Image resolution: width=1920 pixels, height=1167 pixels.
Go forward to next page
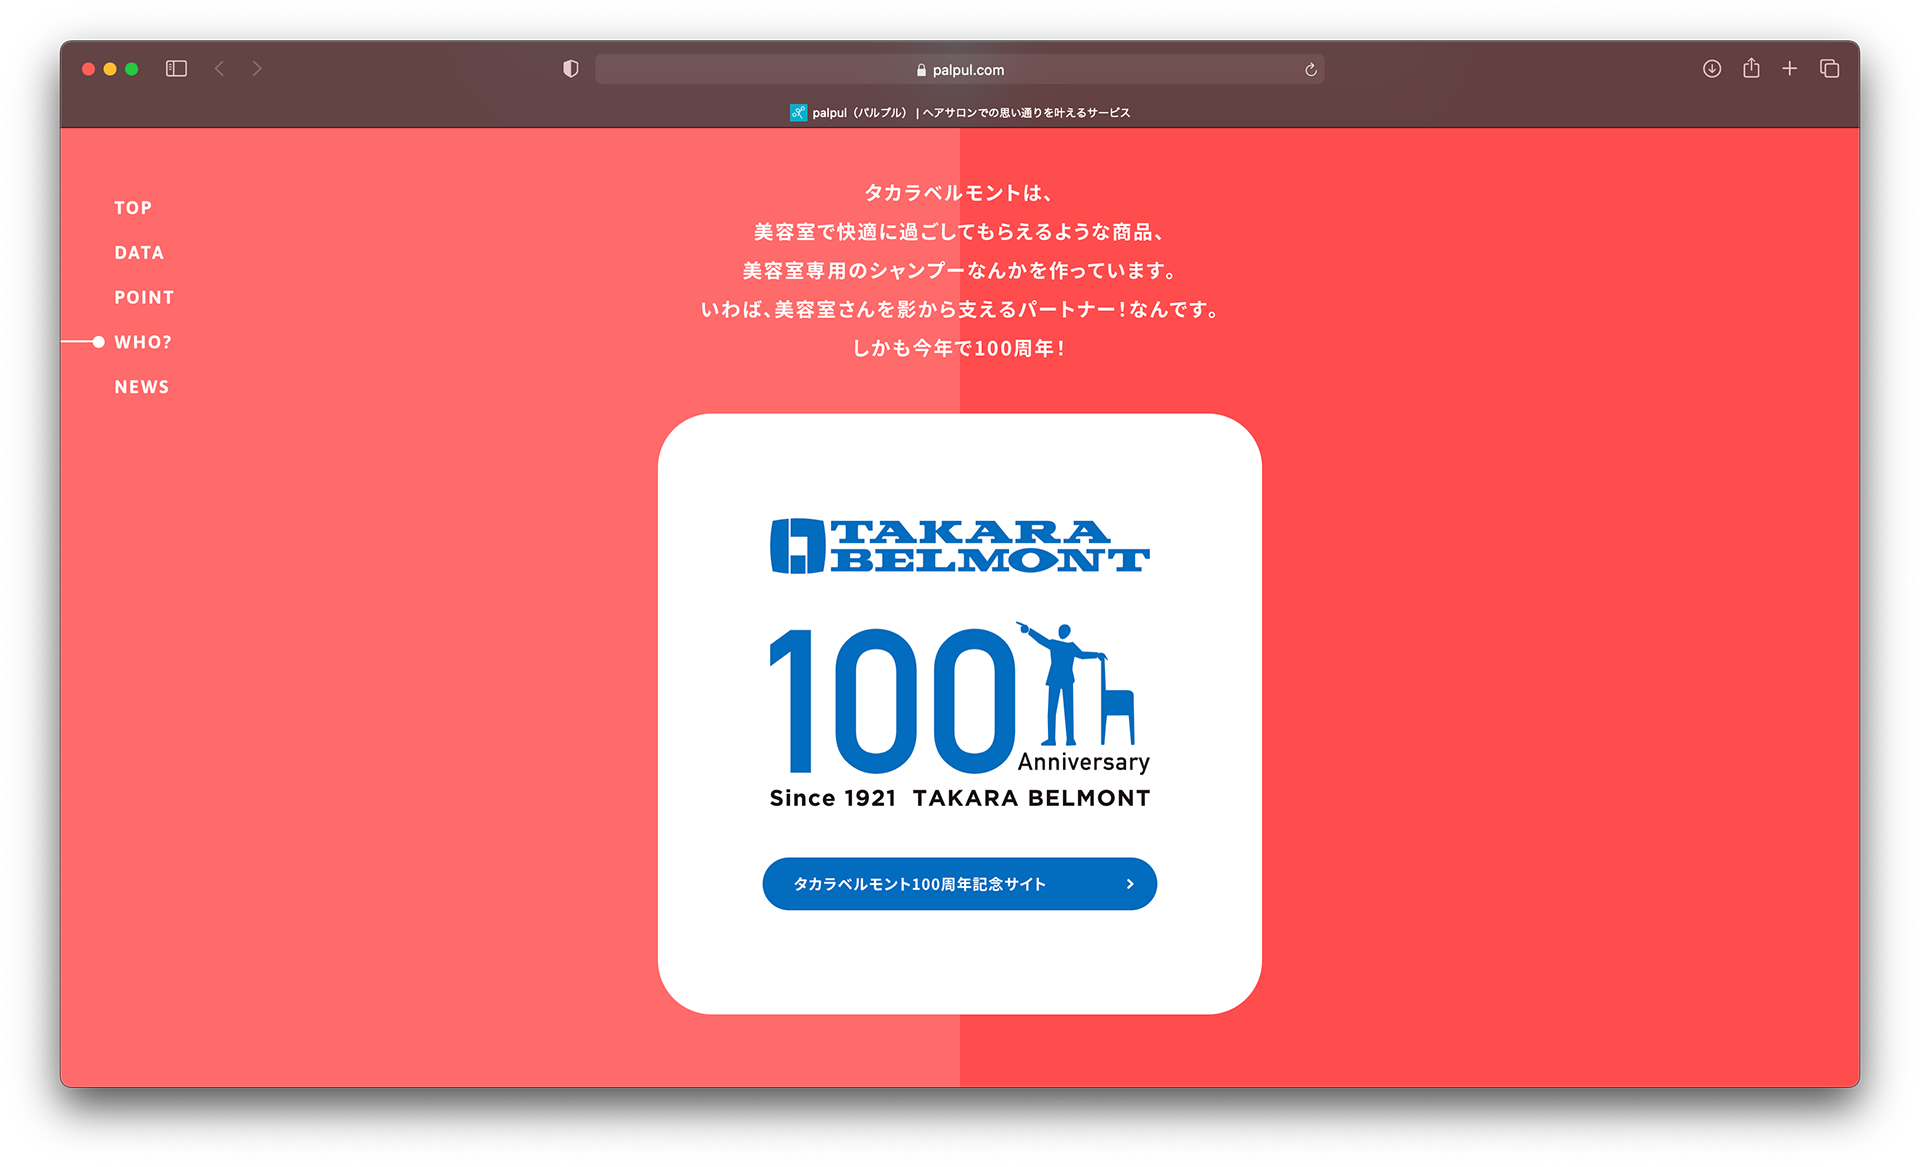(257, 69)
